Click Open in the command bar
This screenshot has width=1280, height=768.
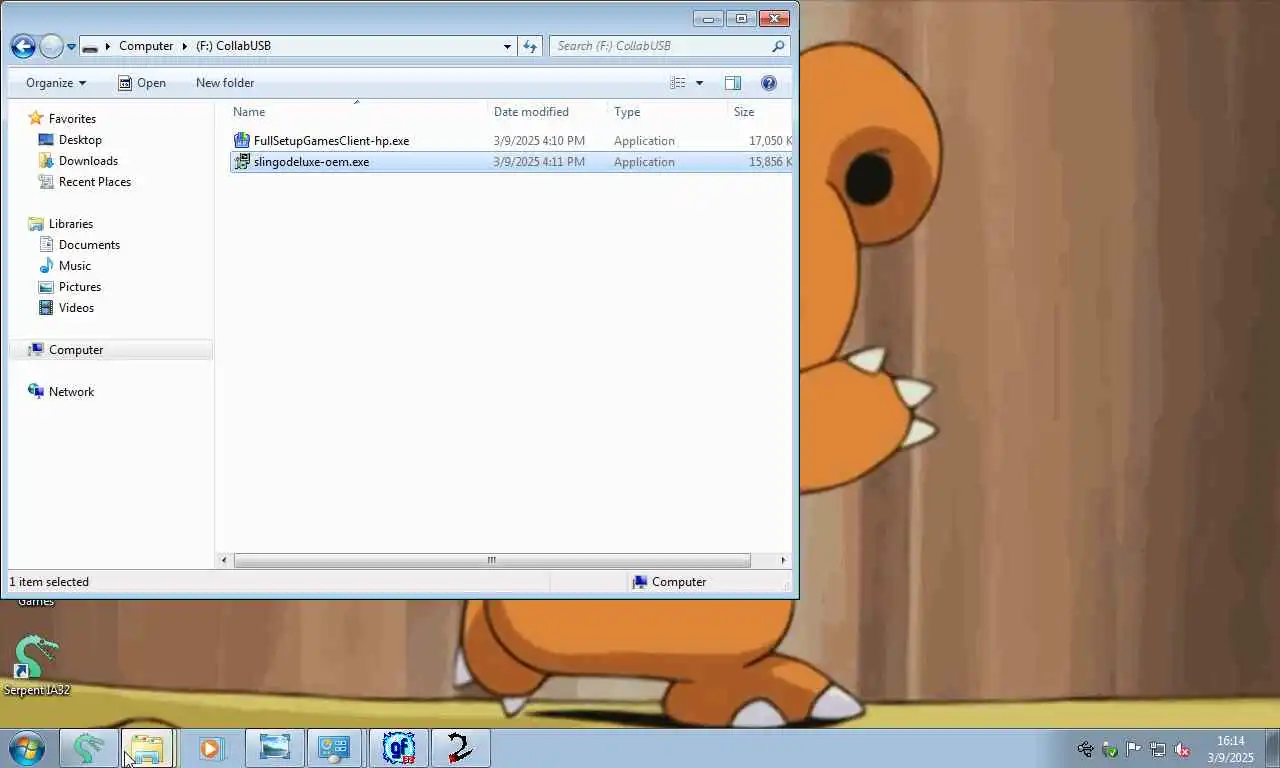pyautogui.click(x=141, y=83)
